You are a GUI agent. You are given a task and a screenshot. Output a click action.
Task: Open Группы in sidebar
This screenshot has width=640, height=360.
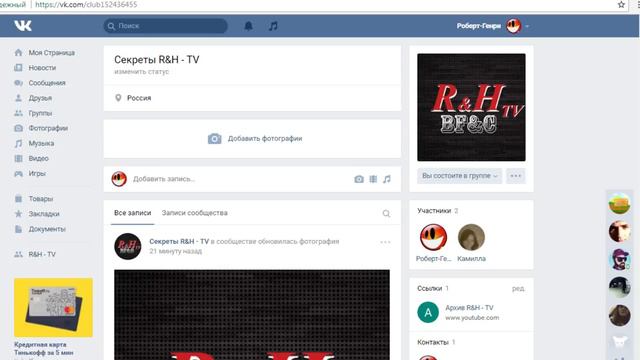pyautogui.click(x=40, y=113)
